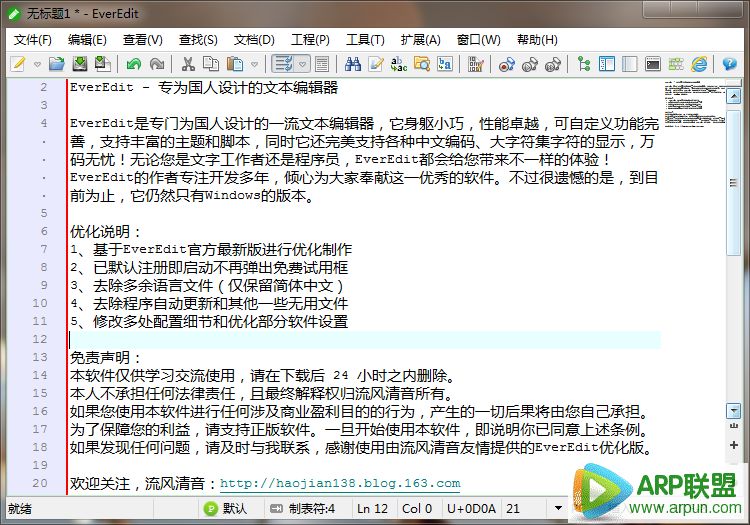Open the Replace text tool (abc icon)
750x525 pixels.
(x=398, y=64)
